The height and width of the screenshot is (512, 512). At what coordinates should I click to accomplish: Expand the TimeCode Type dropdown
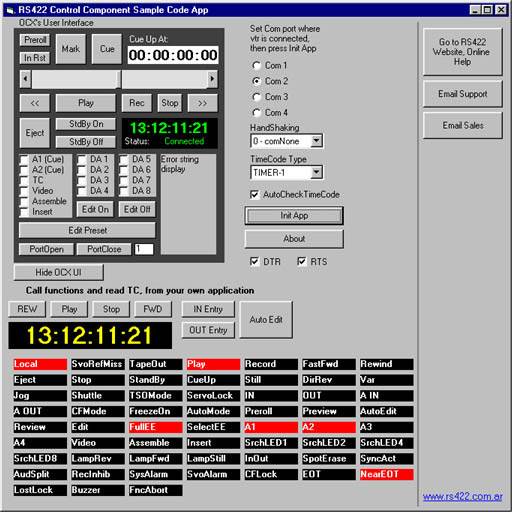(x=316, y=173)
